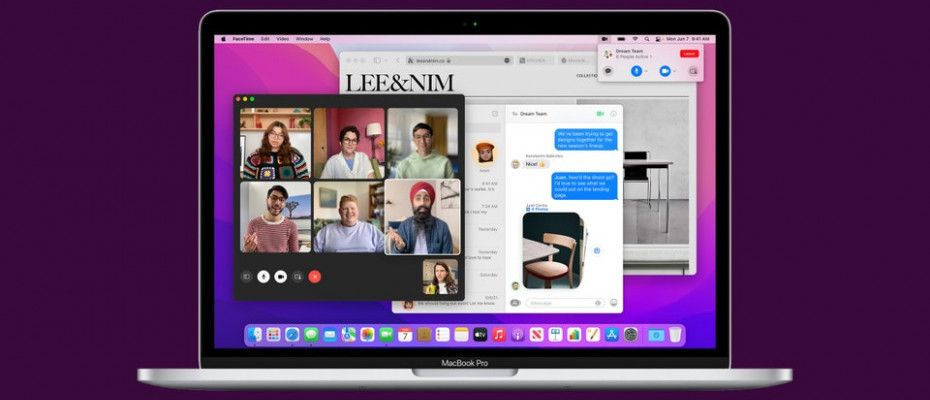Open Photos in the Dock
The height and width of the screenshot is (400, 930).
368,334
